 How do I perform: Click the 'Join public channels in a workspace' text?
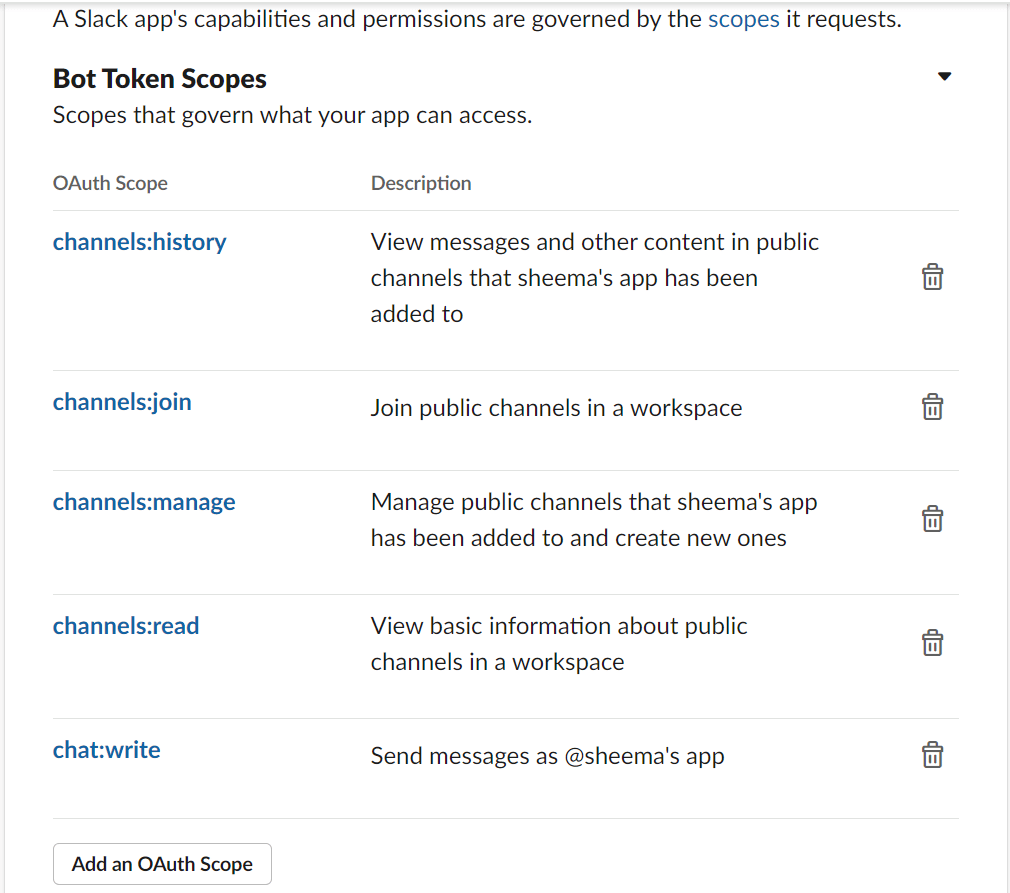(x=556, y=408)
